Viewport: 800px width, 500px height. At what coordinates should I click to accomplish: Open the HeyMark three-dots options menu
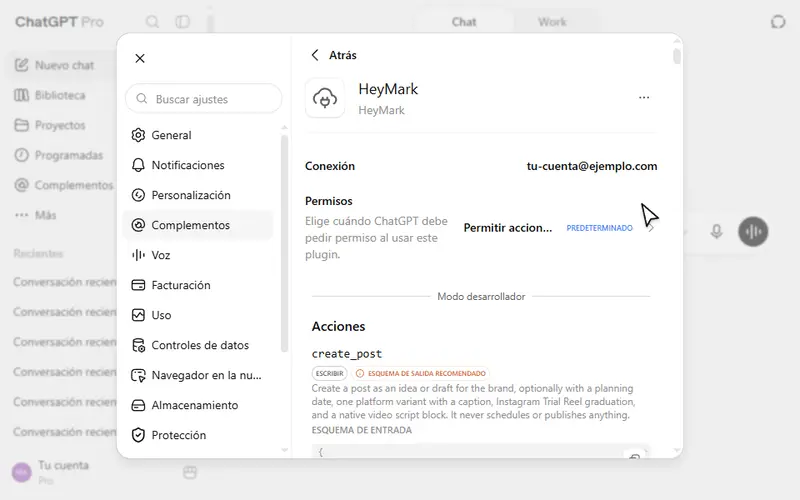(644, 97)
